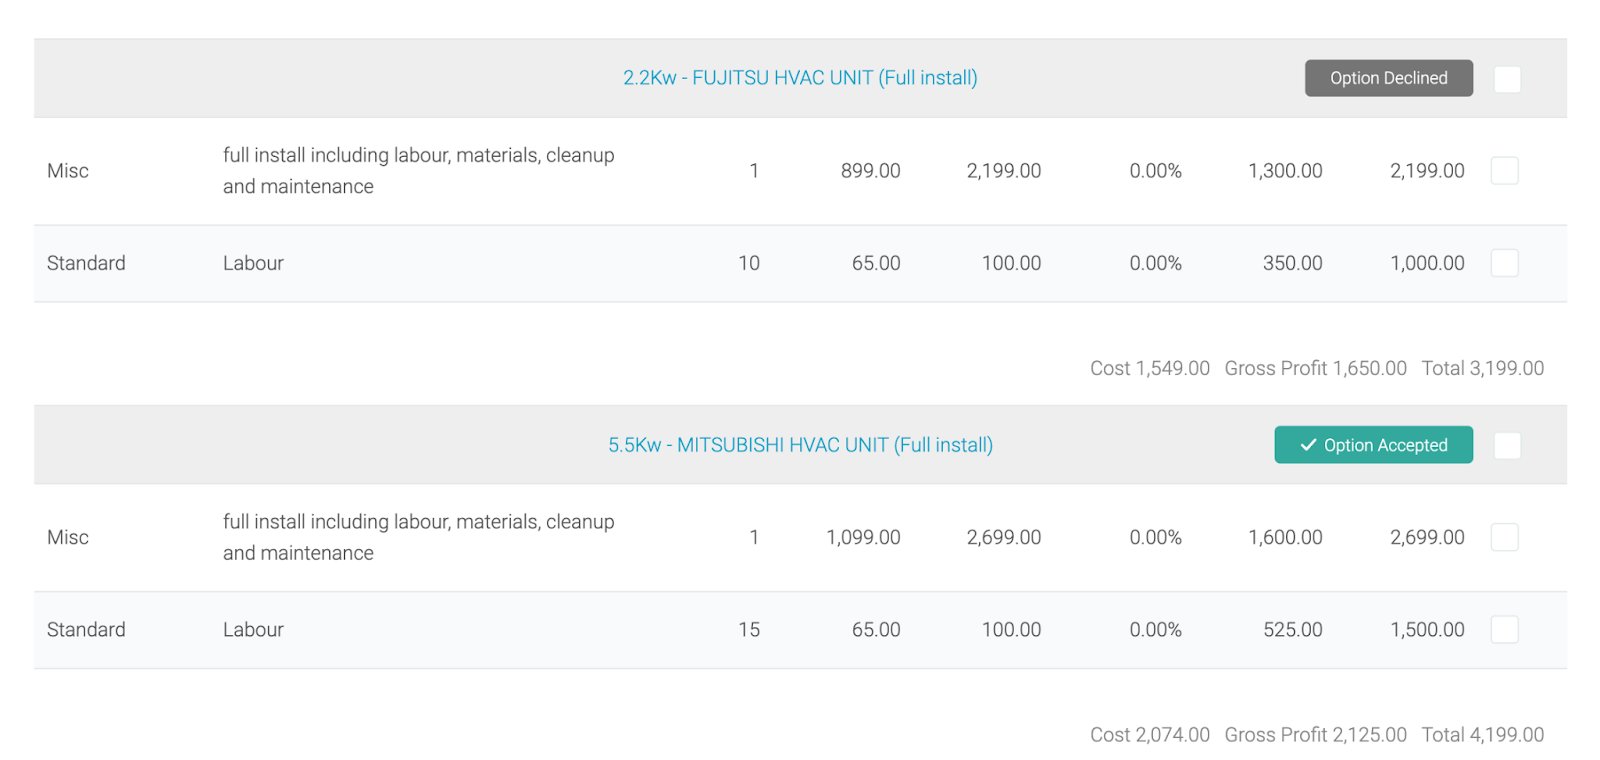This screenshot has width=1600, height=760.
Task: Open the 5.5Kw Mitsubishi HVAC Unit link
Action: click(800, 445)
